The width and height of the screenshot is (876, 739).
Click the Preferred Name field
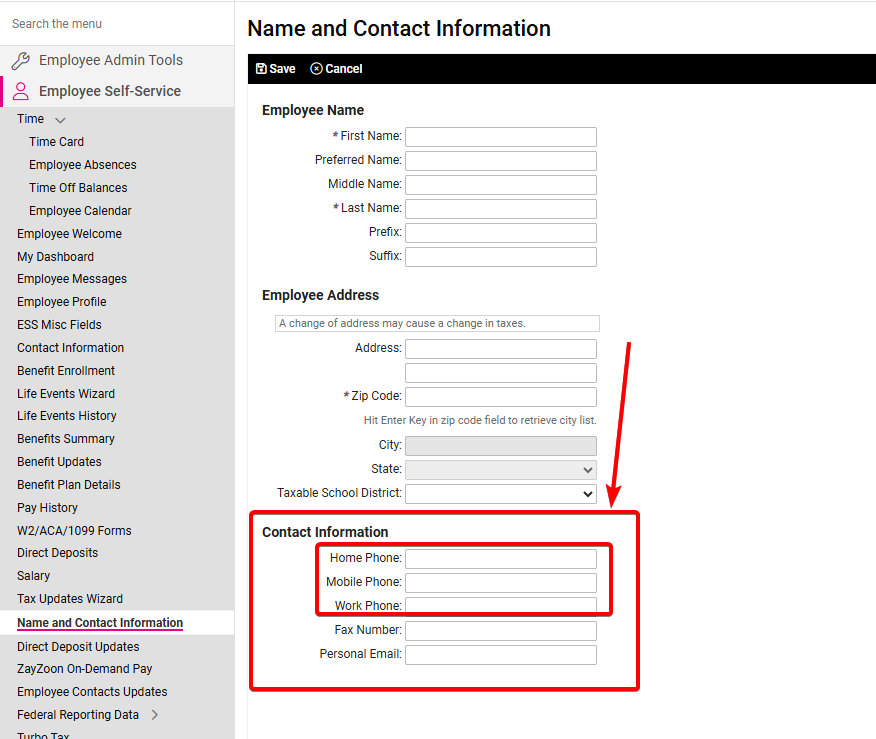(x=501, y=161)
